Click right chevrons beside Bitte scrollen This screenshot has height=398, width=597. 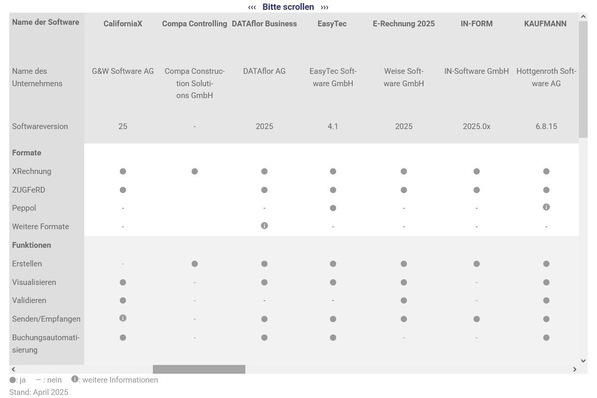tap(324, 7)
